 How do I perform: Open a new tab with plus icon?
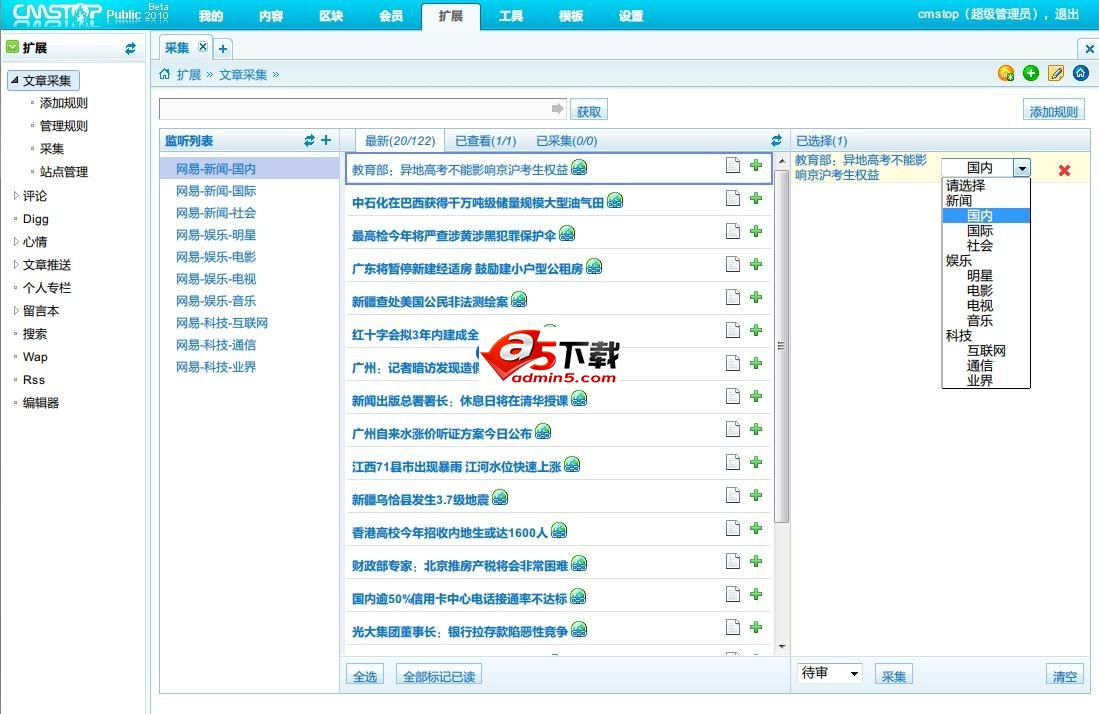(223, 49)
